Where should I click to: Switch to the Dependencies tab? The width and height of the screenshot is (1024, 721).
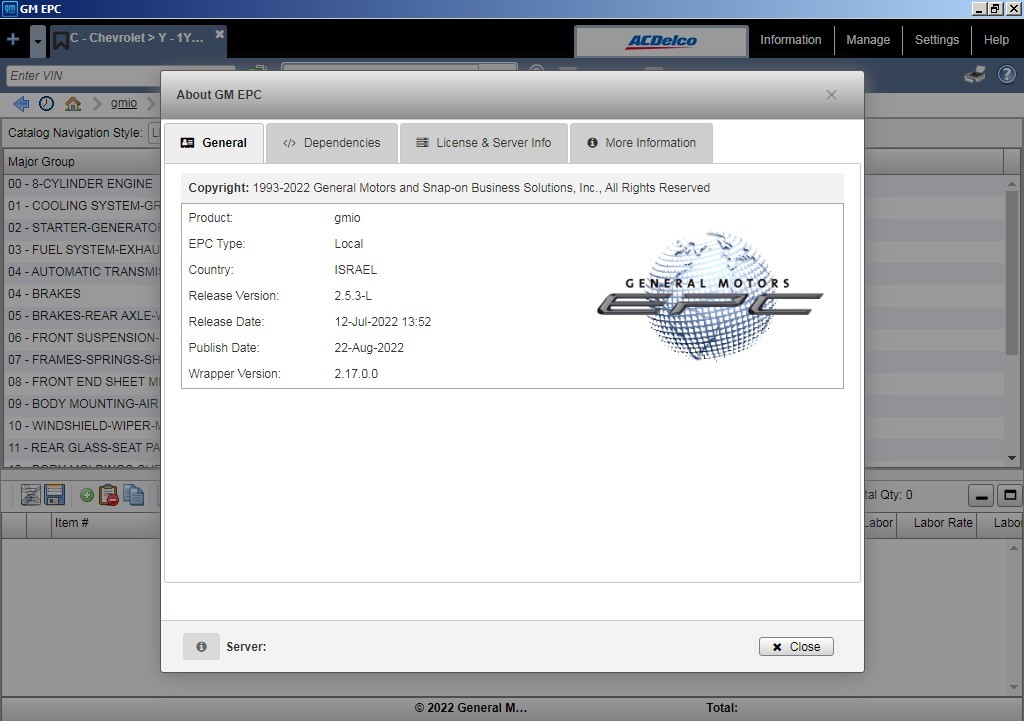(x=331, y=142)
